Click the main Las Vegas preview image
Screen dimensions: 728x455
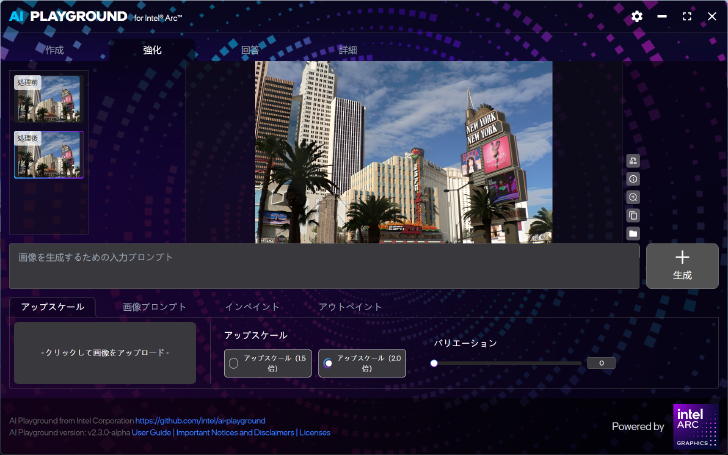(x=403, y=152)
